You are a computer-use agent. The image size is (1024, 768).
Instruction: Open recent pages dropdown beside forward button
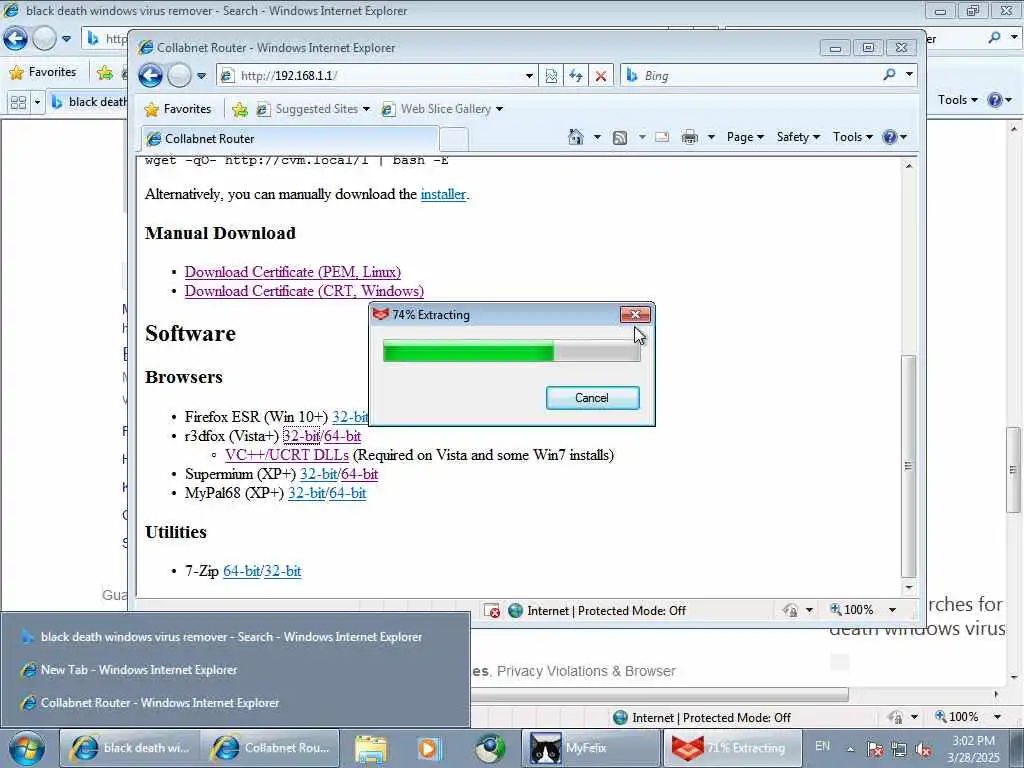201,76
